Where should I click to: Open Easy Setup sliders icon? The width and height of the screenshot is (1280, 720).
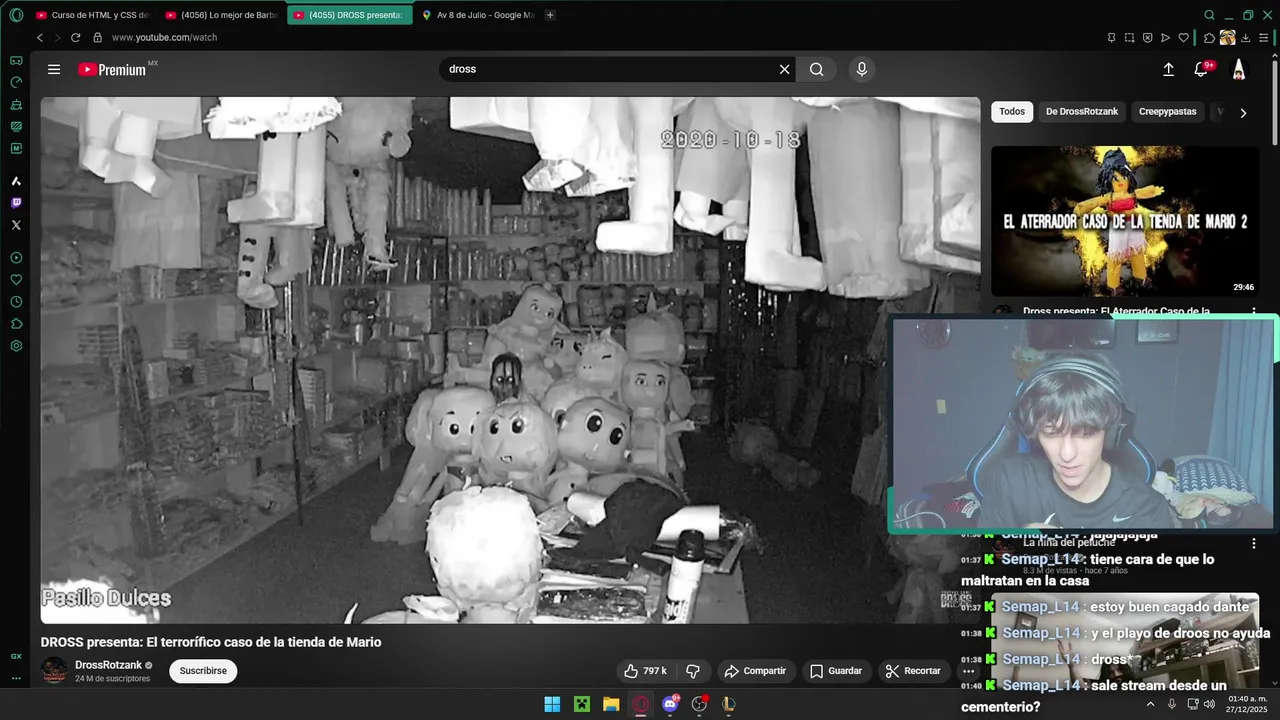point(1264,38)
